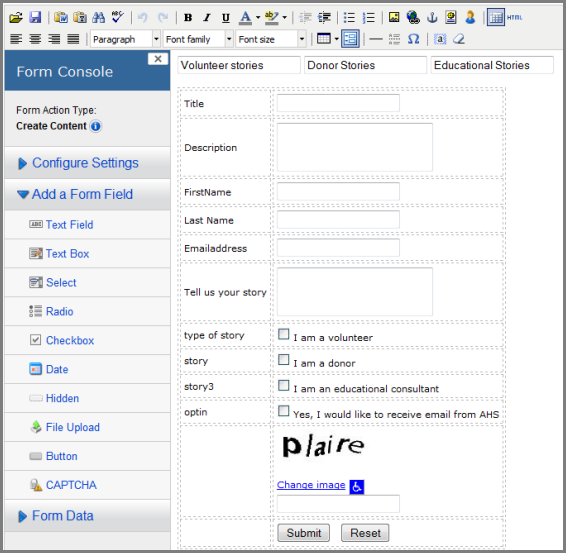Open the insert table dropdown arrow
This screenshot has width=566, height=553.
coord(336,39)
